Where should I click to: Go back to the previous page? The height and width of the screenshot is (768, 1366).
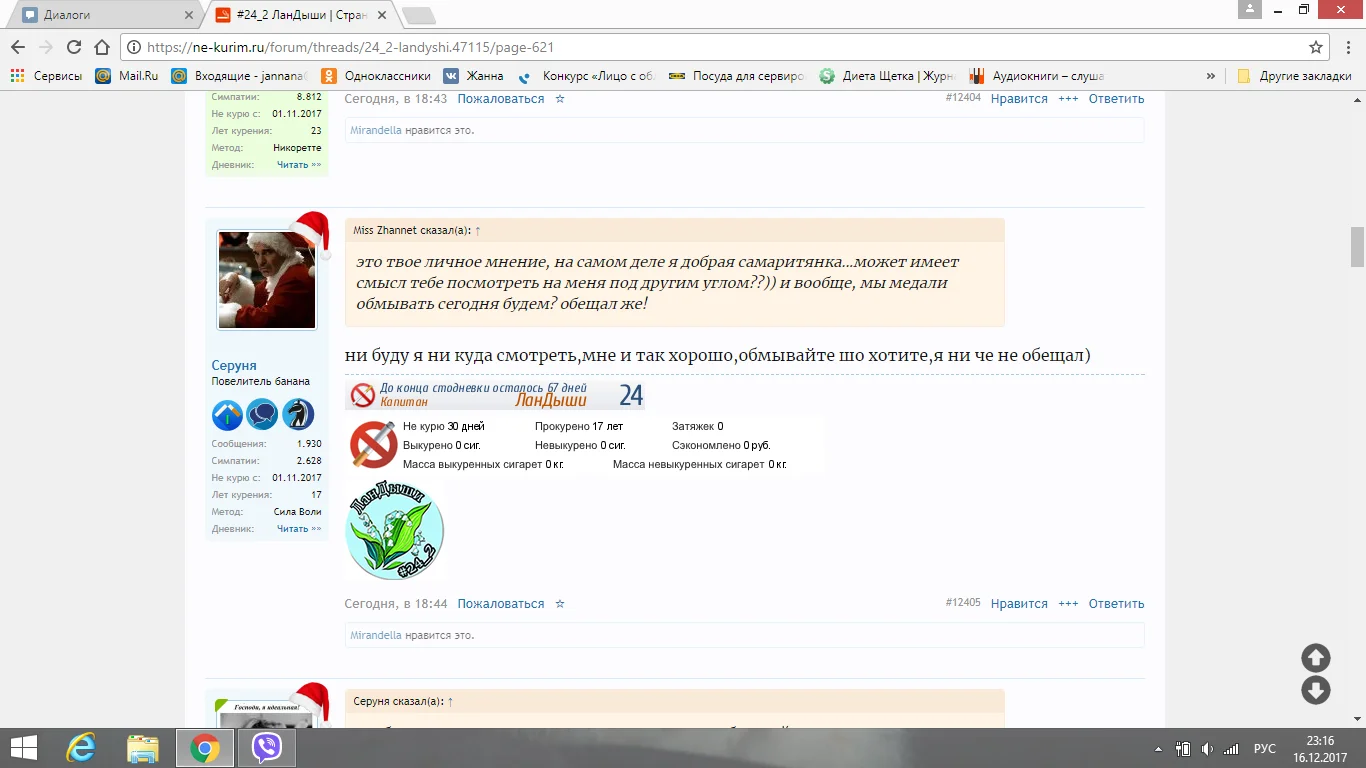tap(18, 47)
